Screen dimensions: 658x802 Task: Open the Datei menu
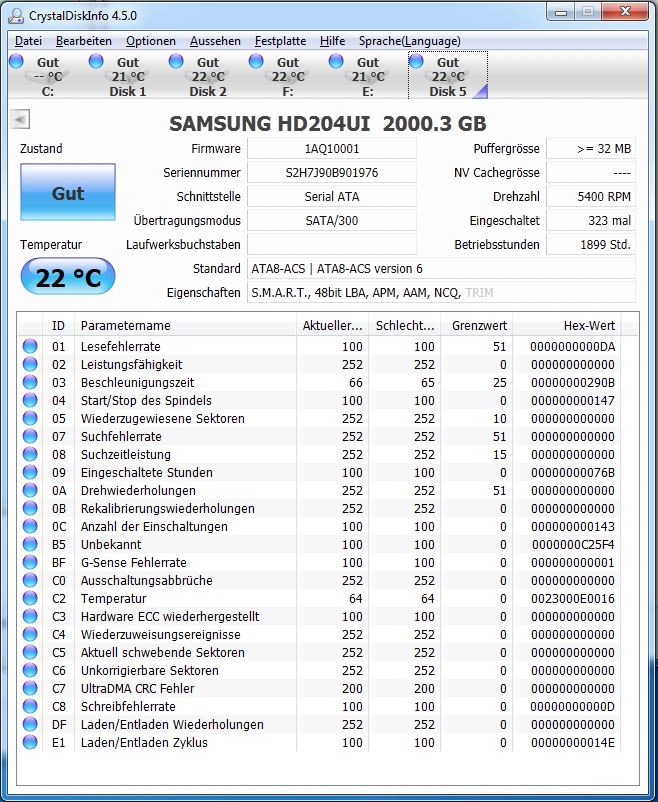coord(28,41)
